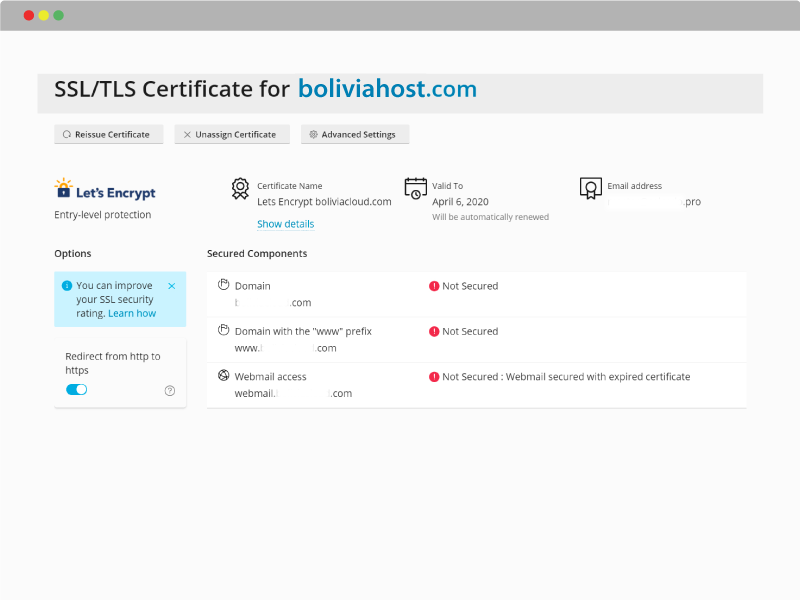Click the Let's Encrypt logo

105,189
